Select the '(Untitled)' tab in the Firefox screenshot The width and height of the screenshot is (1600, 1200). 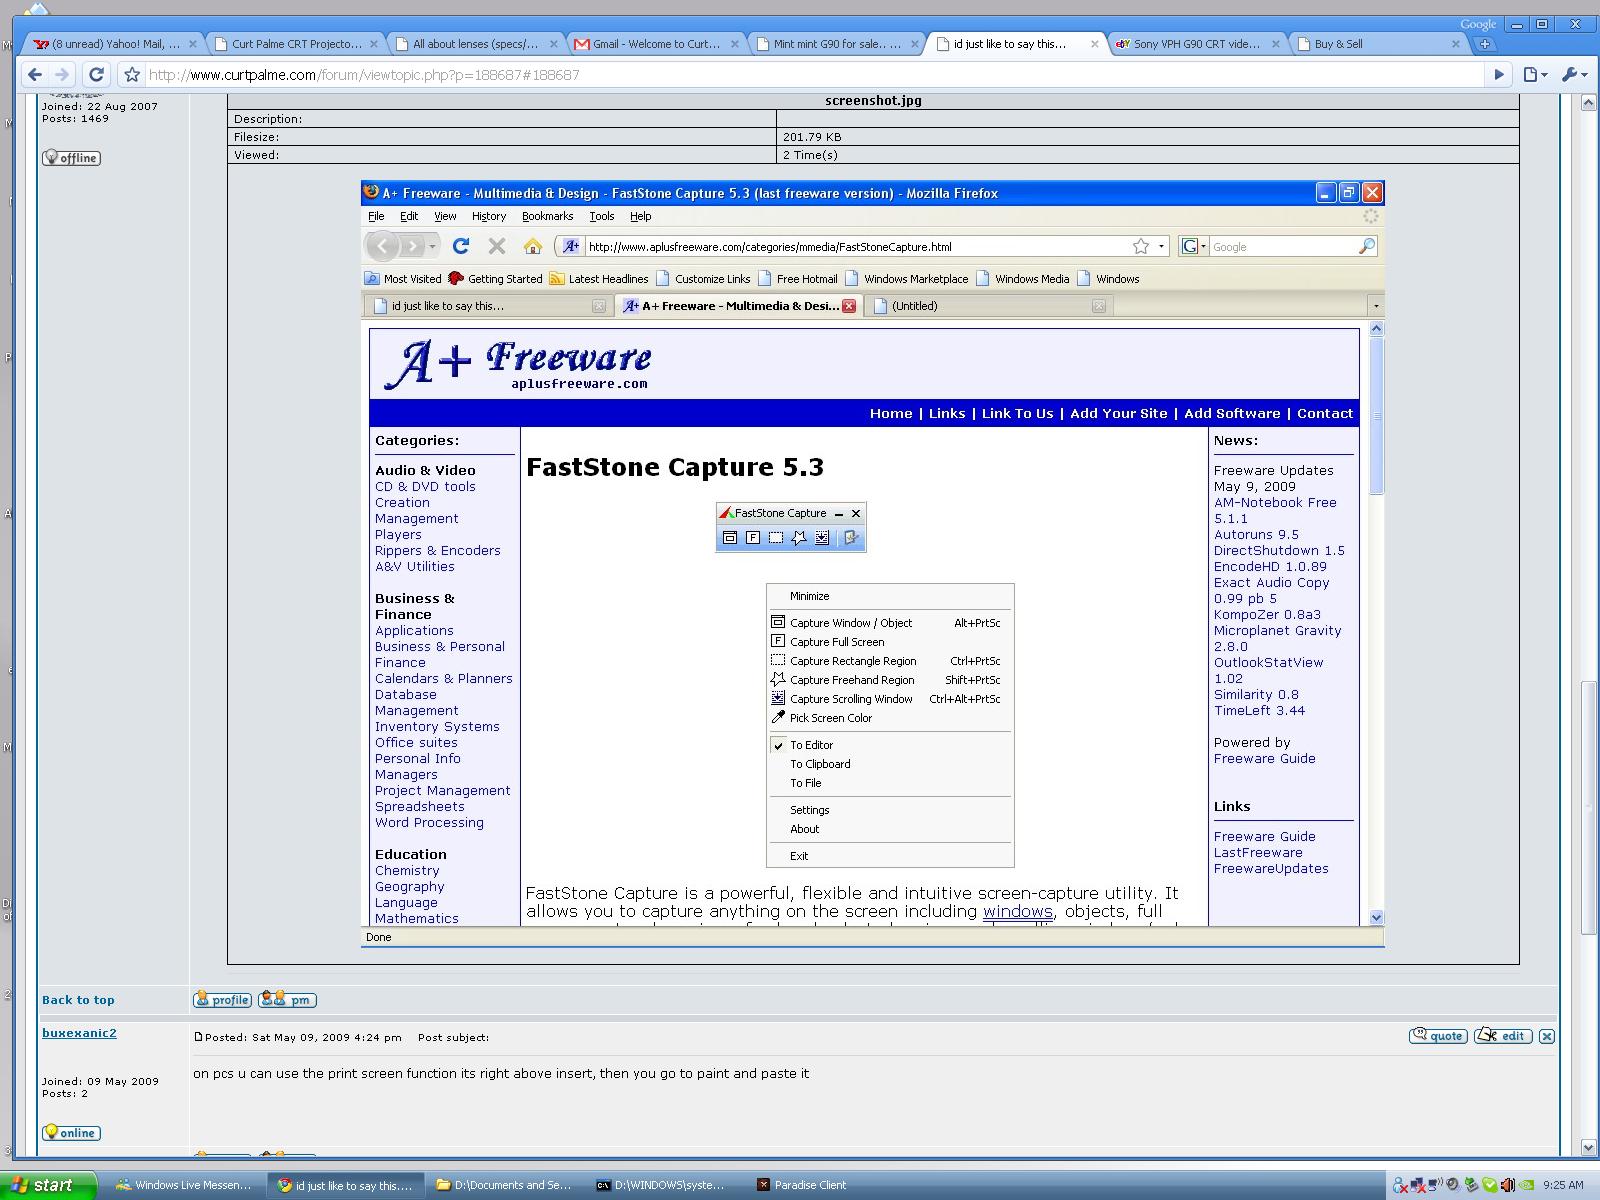[990, 306]
